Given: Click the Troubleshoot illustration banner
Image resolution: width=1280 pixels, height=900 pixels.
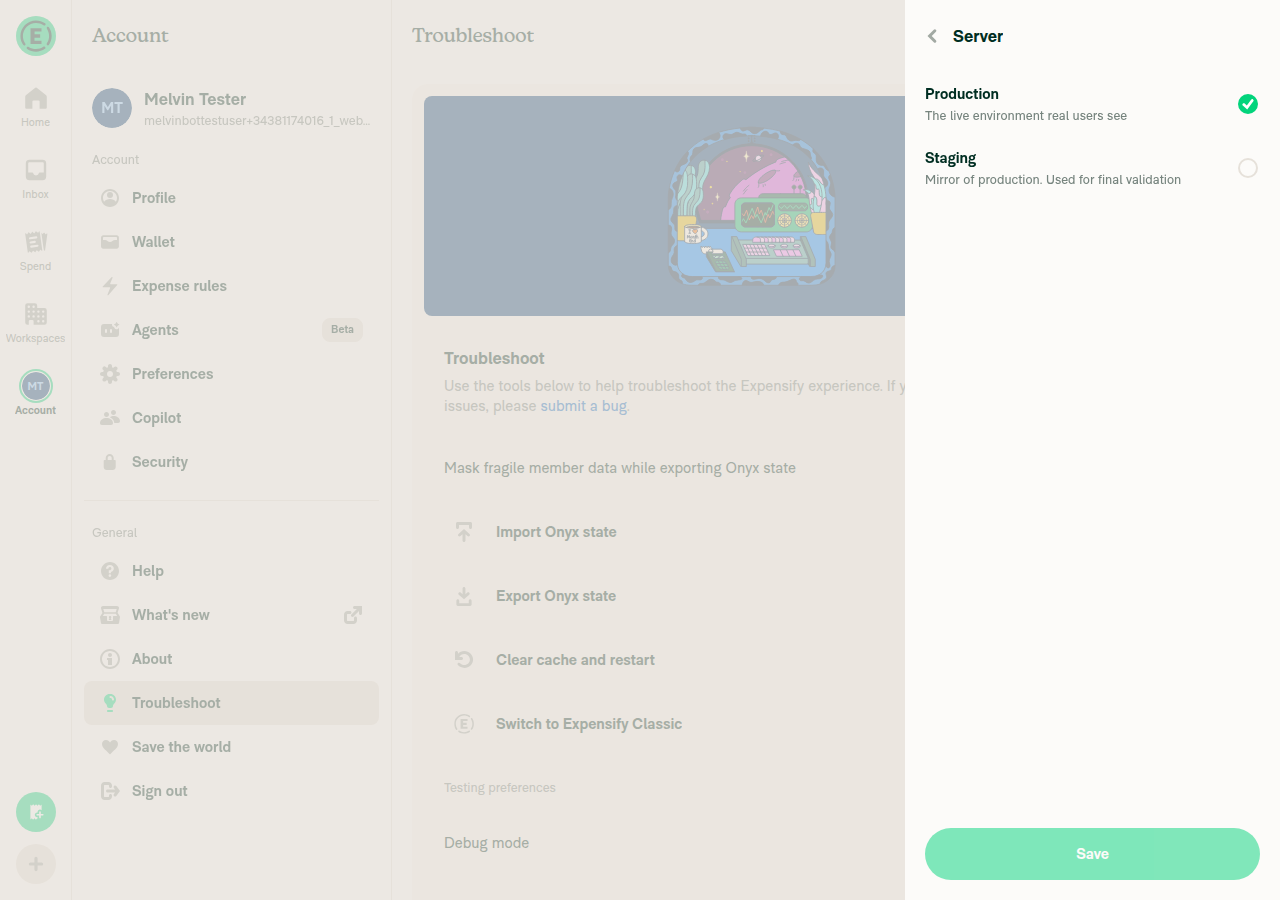Looking at the screenshot, I should pos(664,206).
